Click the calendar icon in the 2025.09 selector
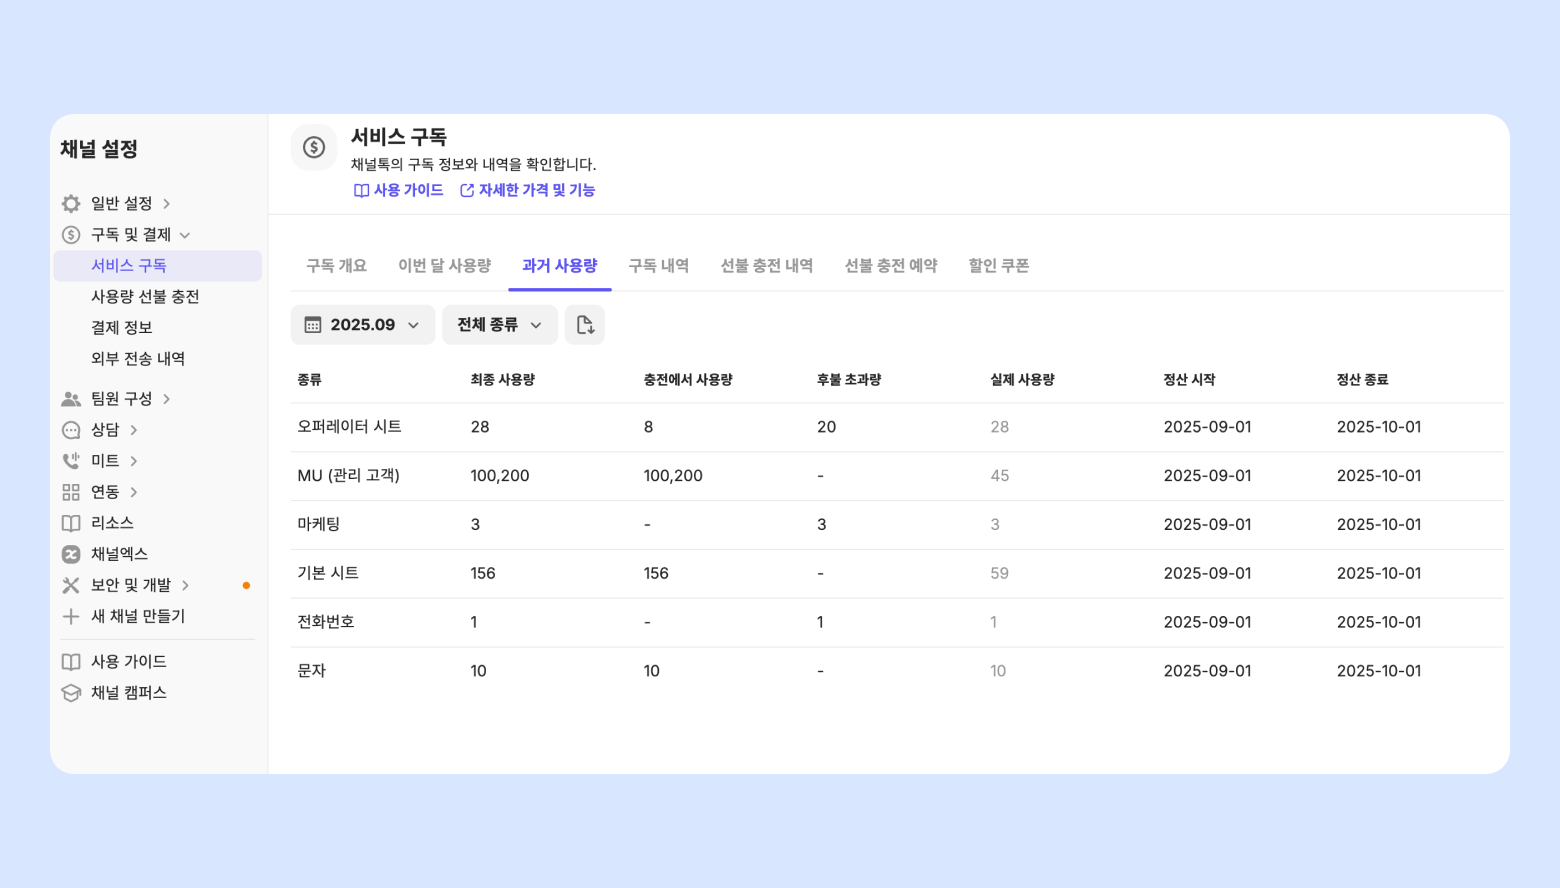1560x888 pixels. [313, 325]
